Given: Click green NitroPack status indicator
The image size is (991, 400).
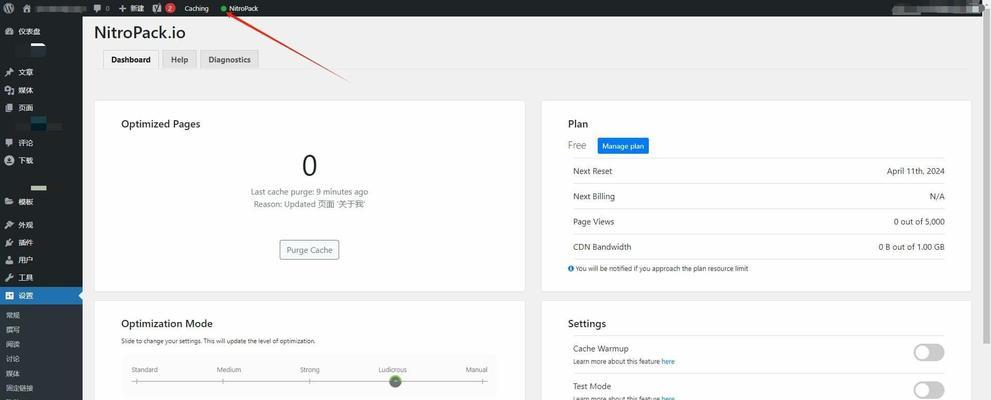Looking at the screenshot, I should tap(224, 8).
